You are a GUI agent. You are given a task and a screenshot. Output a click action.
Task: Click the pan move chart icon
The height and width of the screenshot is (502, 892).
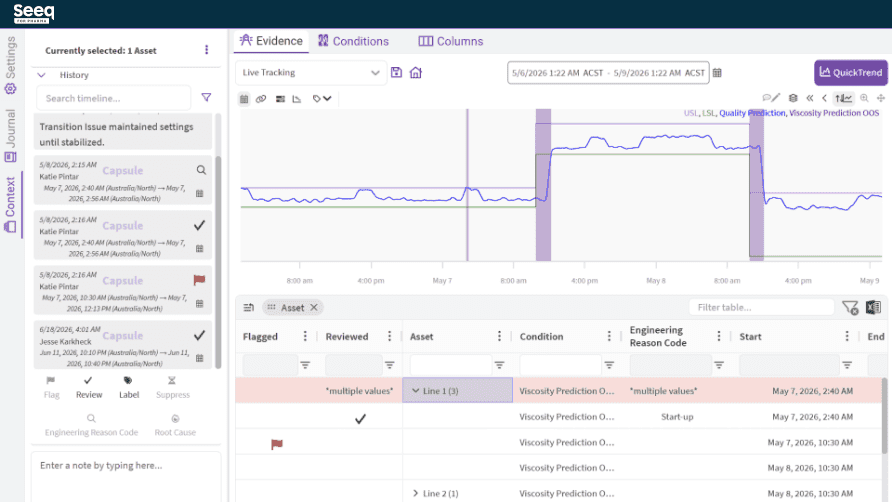pos(881,98)
